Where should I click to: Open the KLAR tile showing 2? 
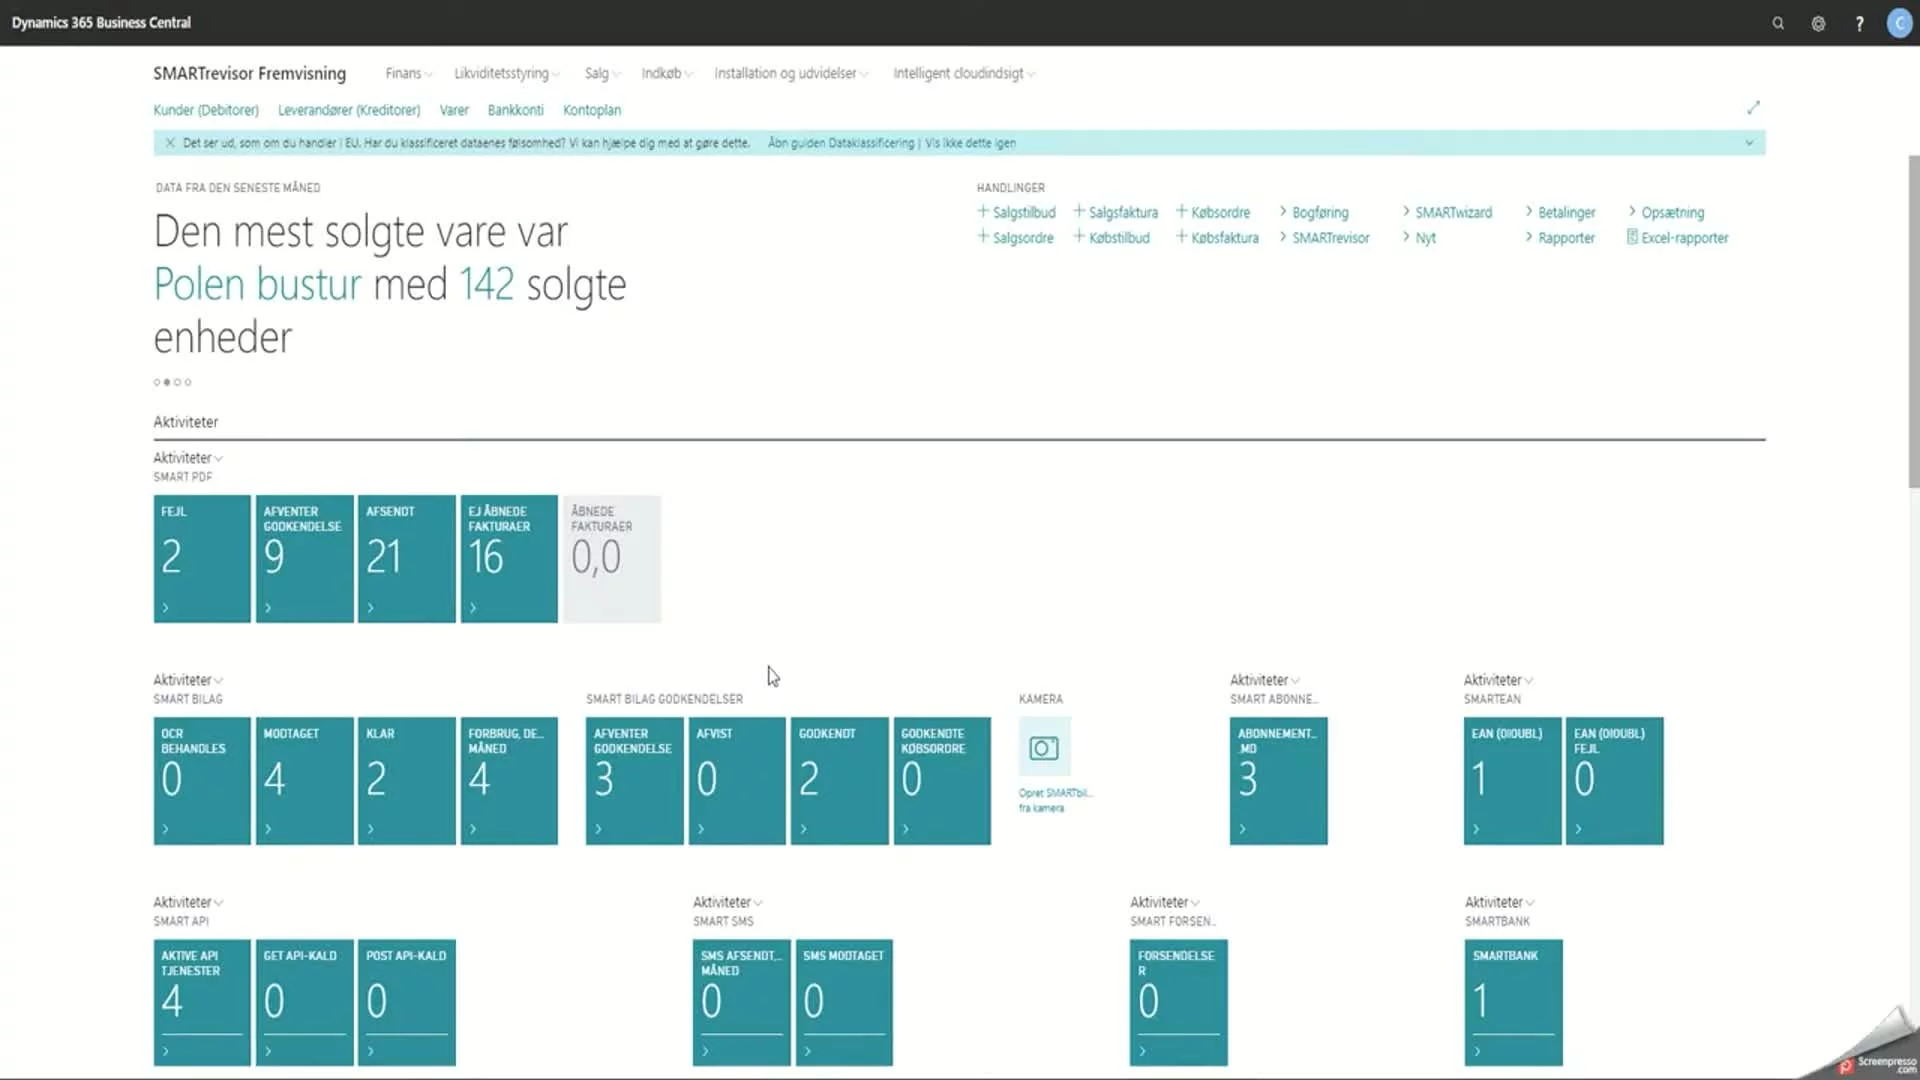pos(407,781)
